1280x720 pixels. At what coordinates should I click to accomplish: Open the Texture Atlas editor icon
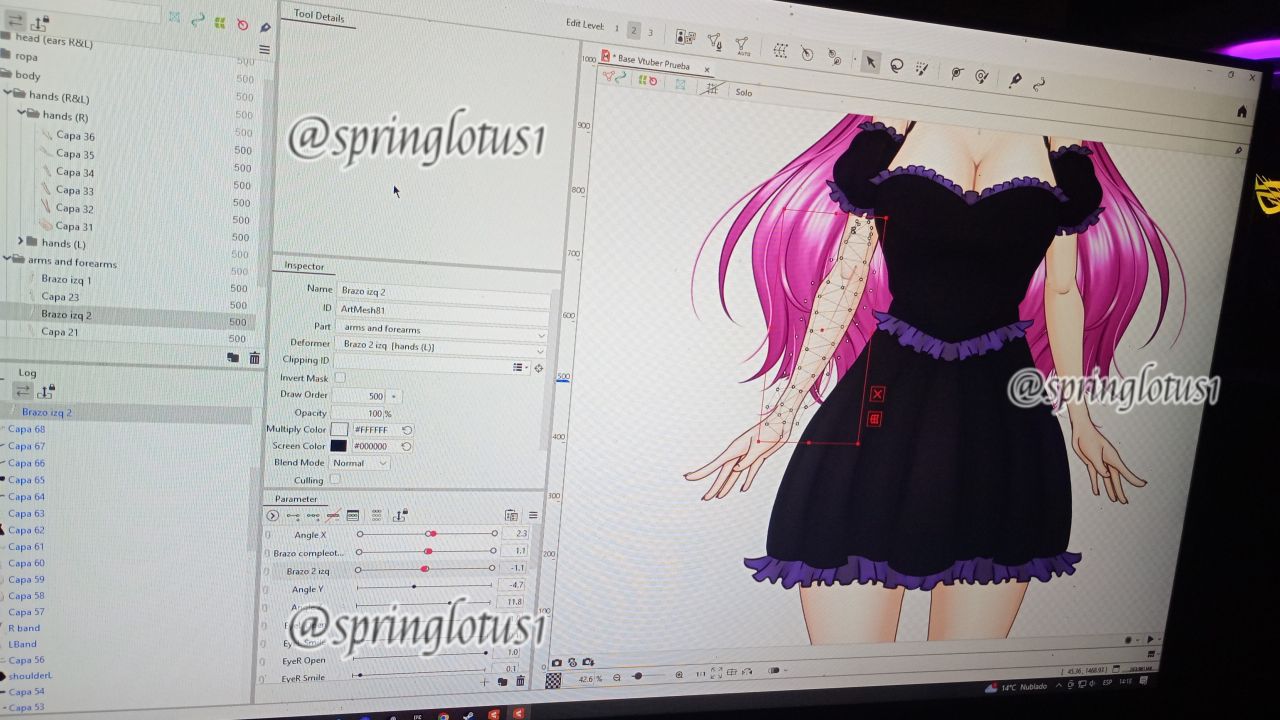[x=685, y=37]
